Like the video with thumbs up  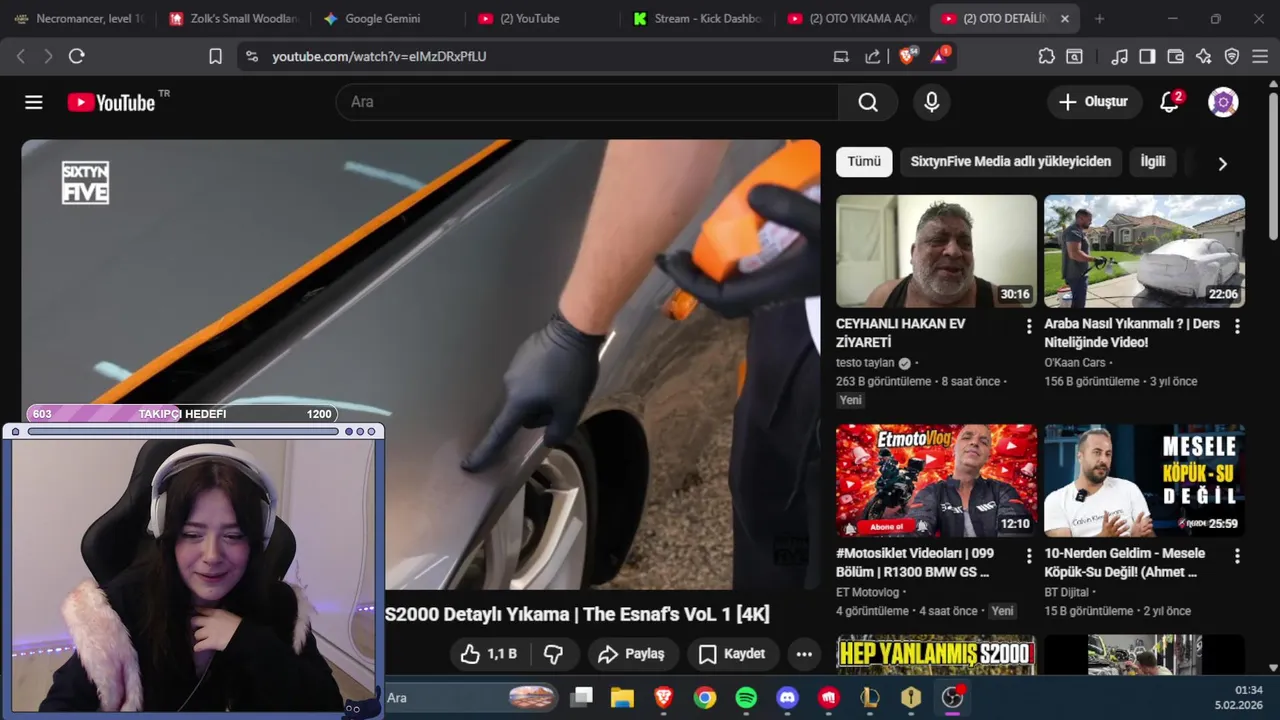(x=489, y=654)
